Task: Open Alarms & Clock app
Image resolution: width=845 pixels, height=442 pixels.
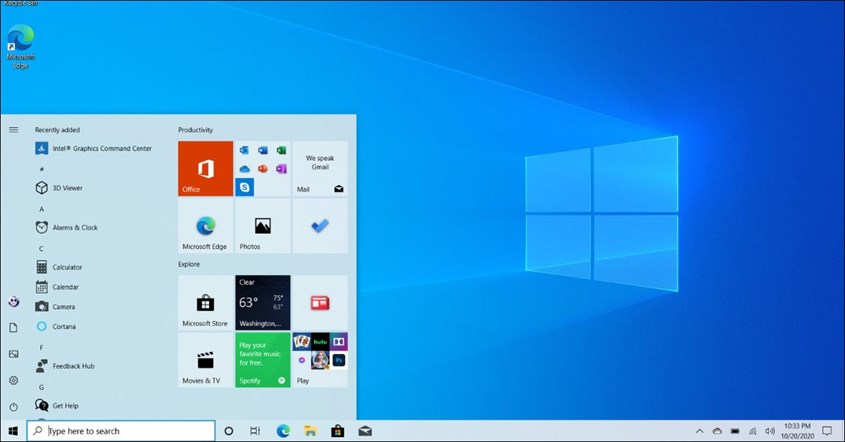Action: 67,227
